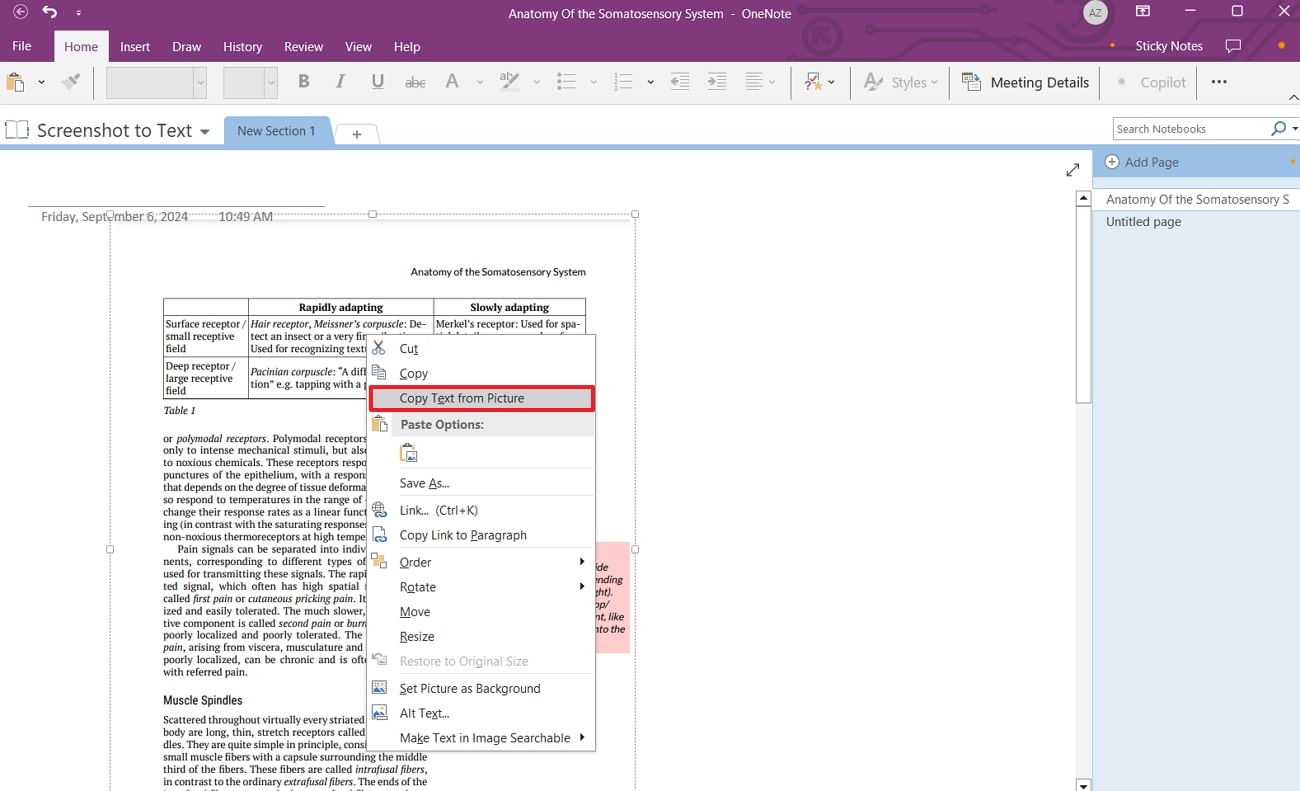Open the Paste options dropdown arrow
The width and height of the screenshot is (1300, 791).
(x=41, y=82)
